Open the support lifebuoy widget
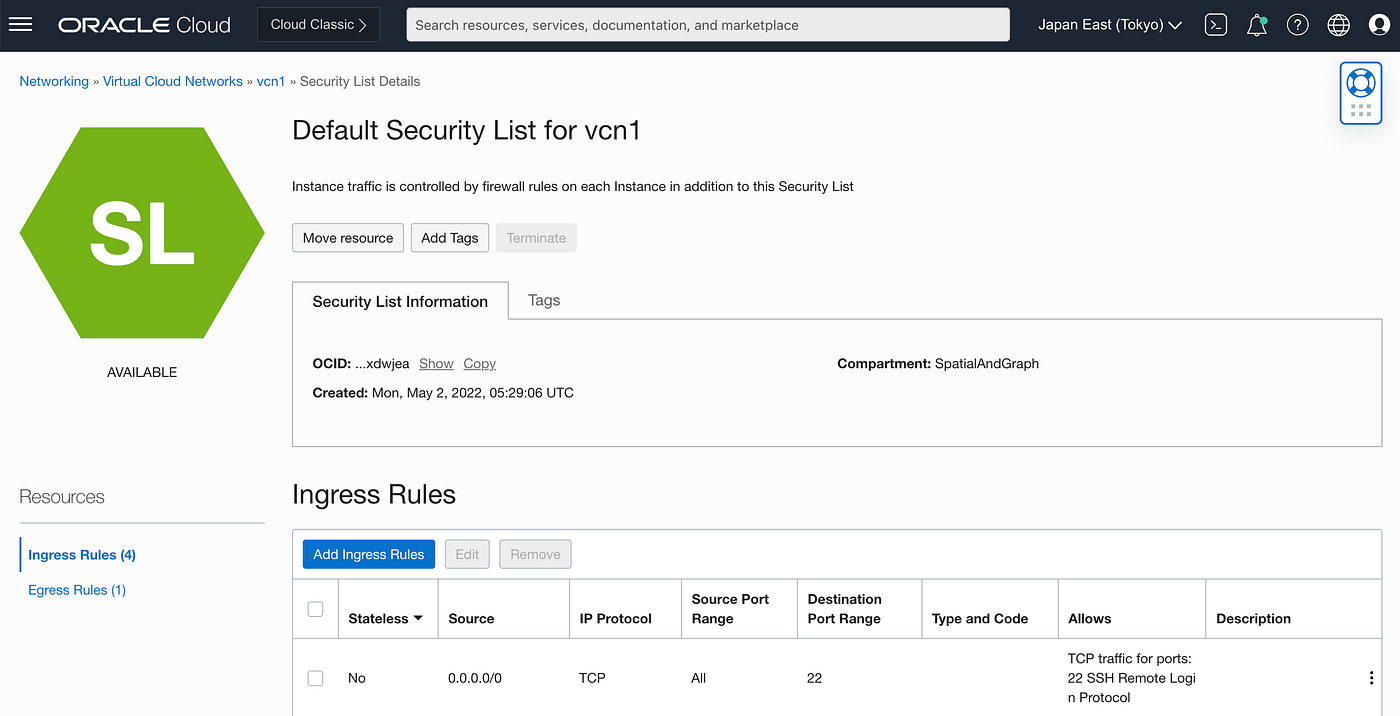 tap(1361, 83)
